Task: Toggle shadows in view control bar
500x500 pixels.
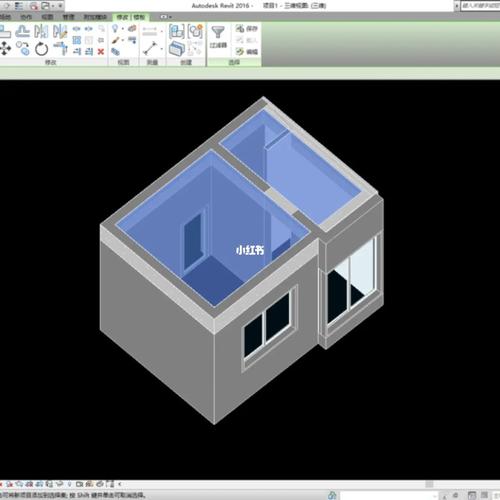Action: [x=9, y=484]
